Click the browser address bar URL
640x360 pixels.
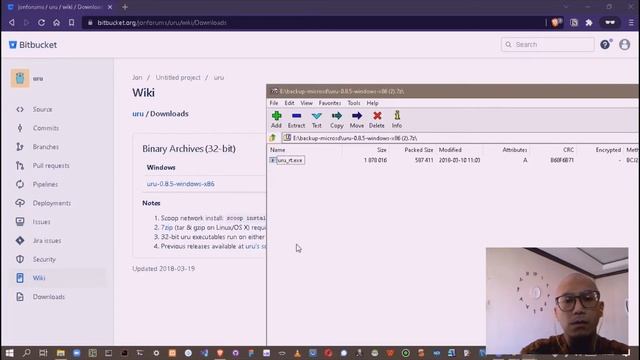pyautogui.click(x=162, y=23)
